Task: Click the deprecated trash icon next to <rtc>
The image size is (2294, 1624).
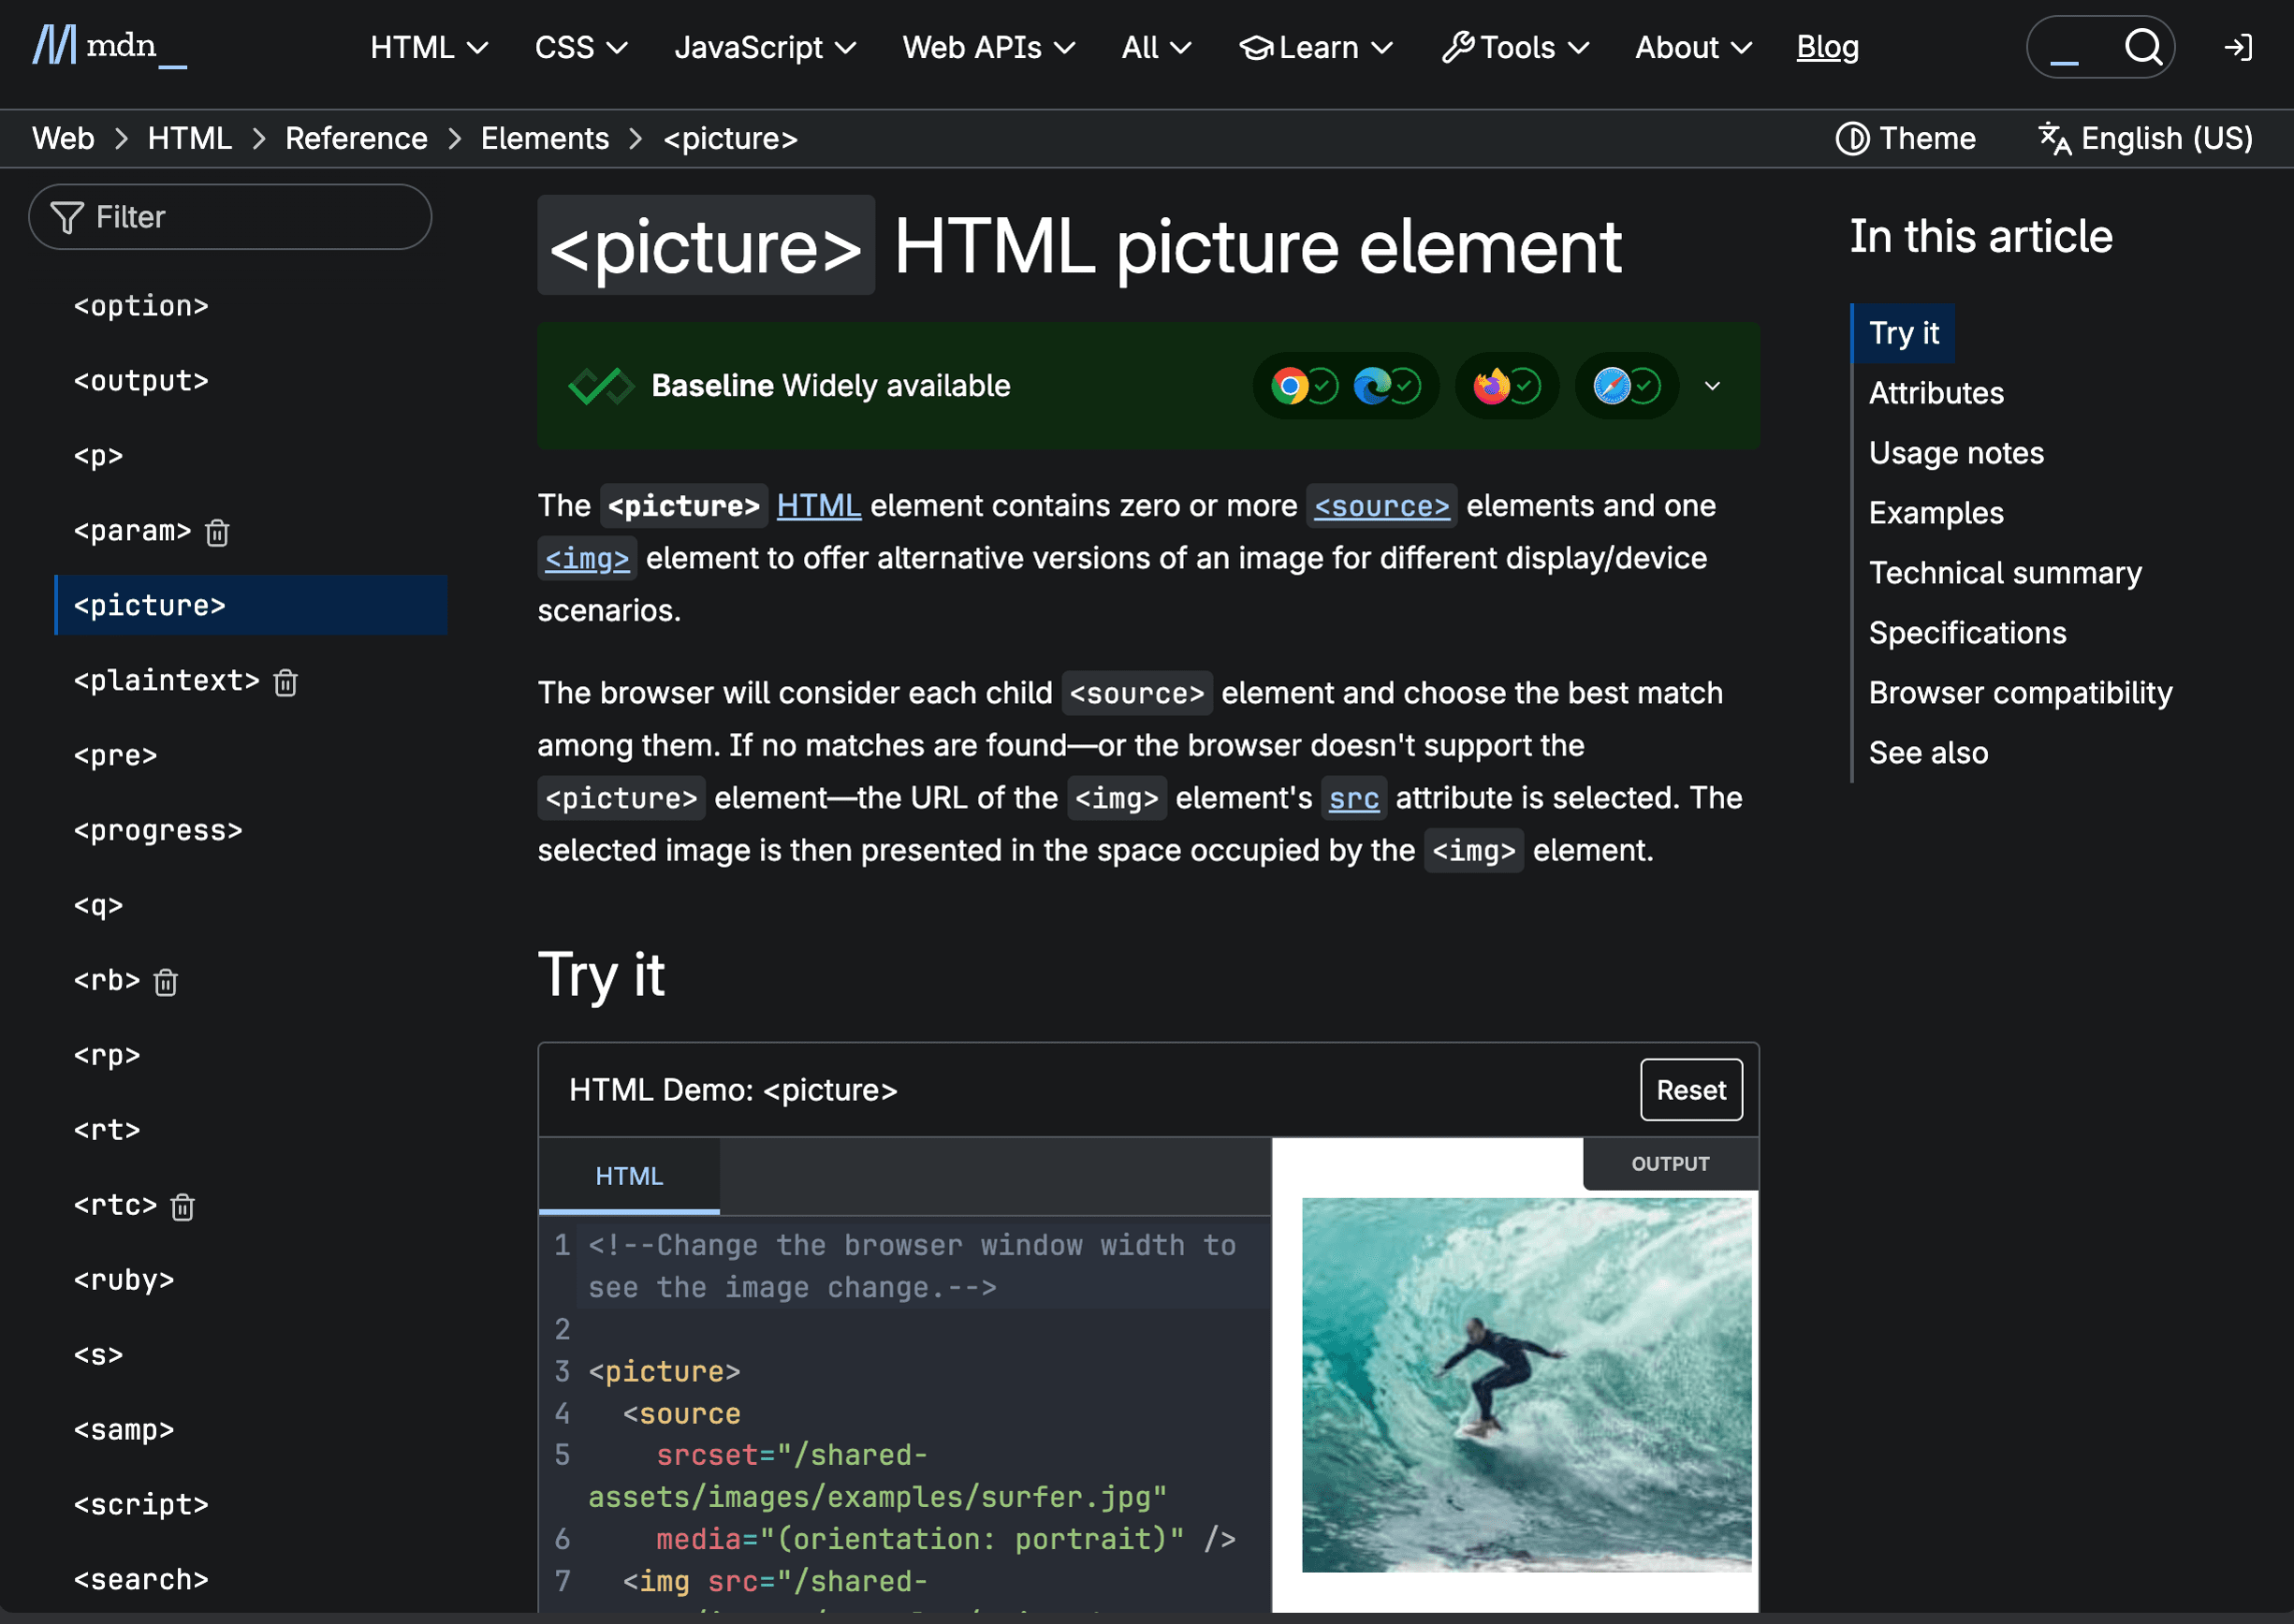Action: click(x=182, y=1207)
